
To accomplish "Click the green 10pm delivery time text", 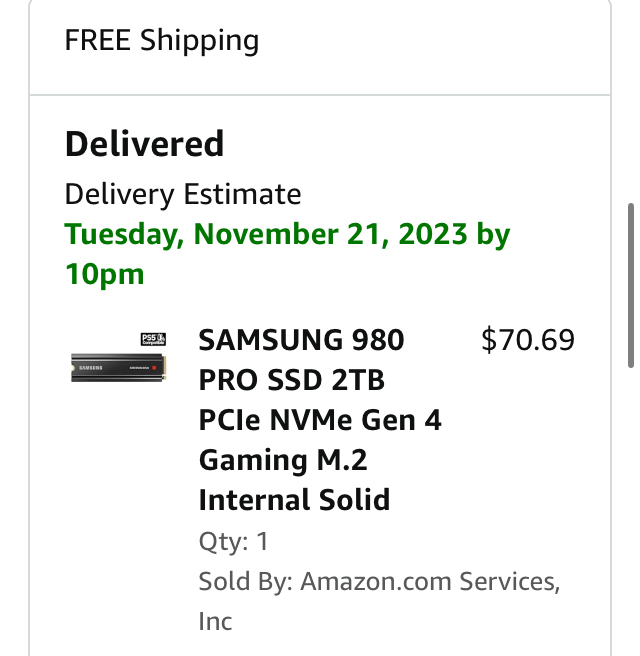I will [105, 273].
